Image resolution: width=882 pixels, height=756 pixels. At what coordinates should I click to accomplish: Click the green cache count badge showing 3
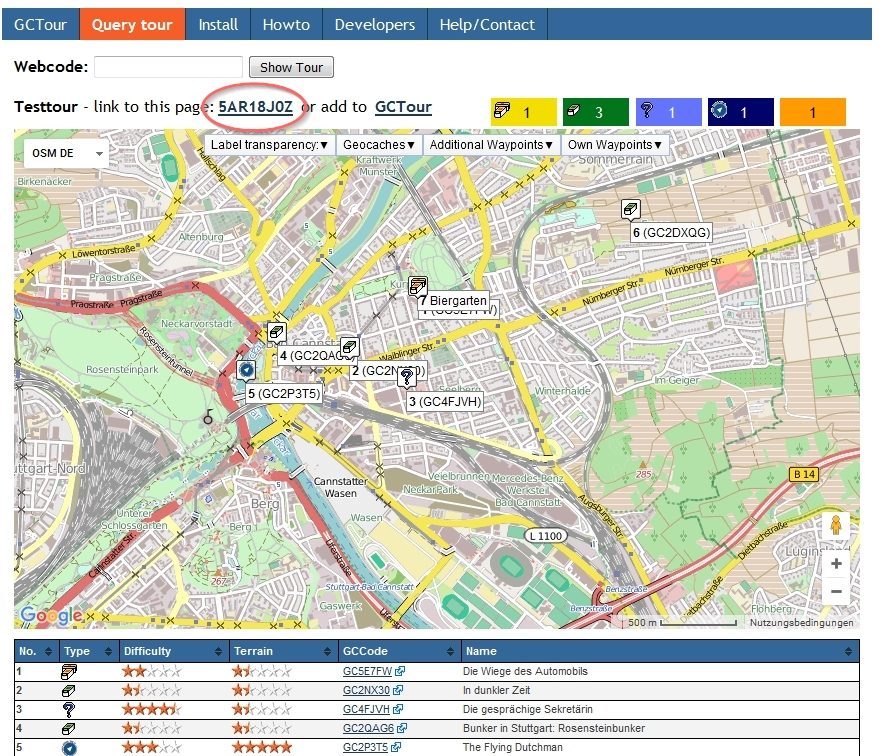pos(596,112)
